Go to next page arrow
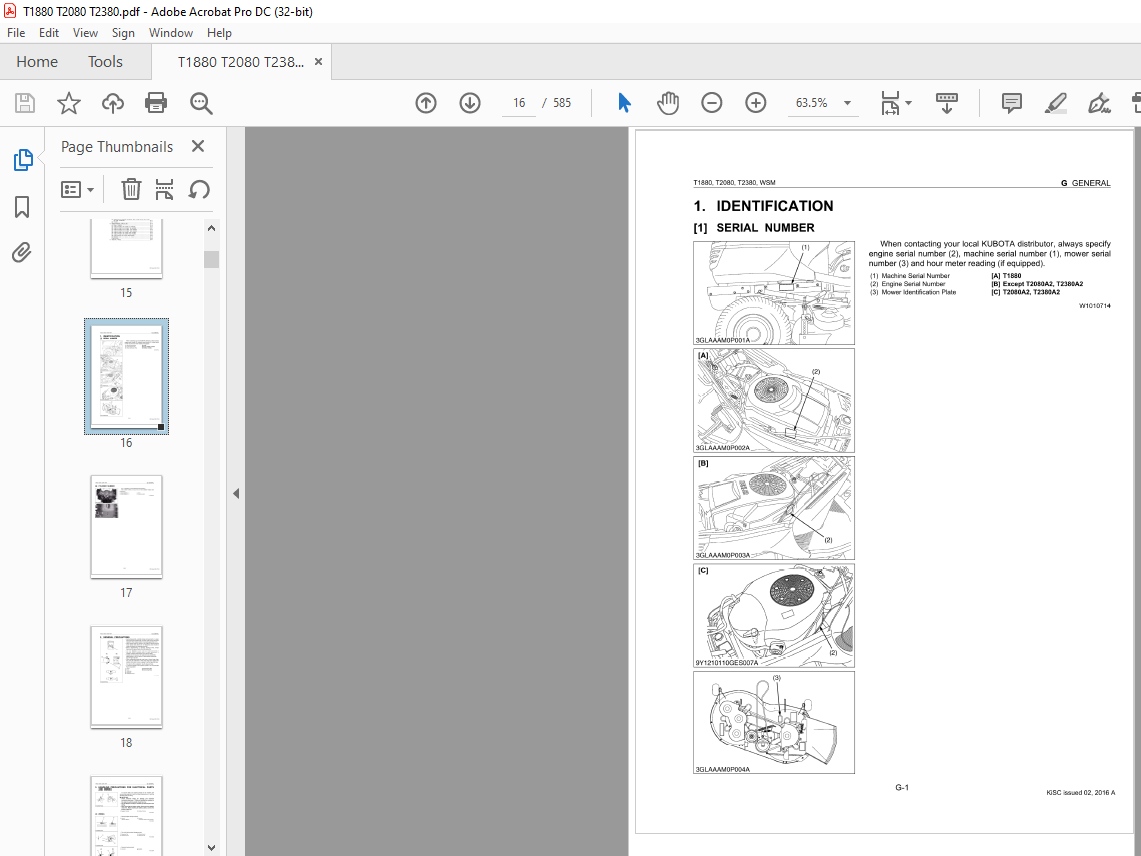The image size is (1141, 856). pos(470,103)
